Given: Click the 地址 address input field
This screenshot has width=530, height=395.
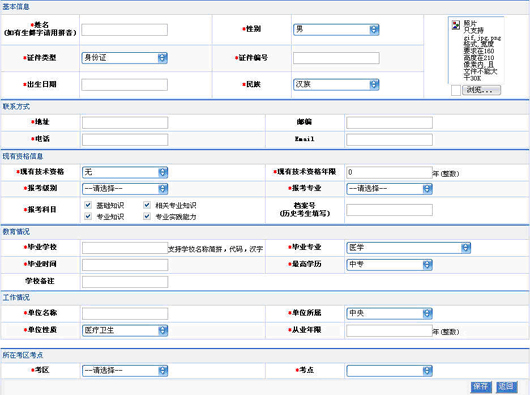Looking at the screenshot, I should pyautogui.click(x=125, y=122).
